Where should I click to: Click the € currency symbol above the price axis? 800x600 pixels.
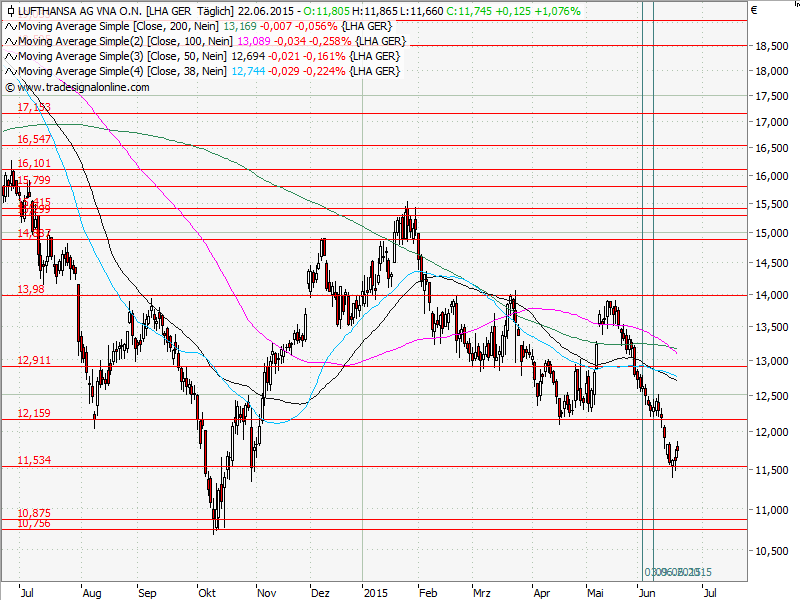tap(754, 11)
